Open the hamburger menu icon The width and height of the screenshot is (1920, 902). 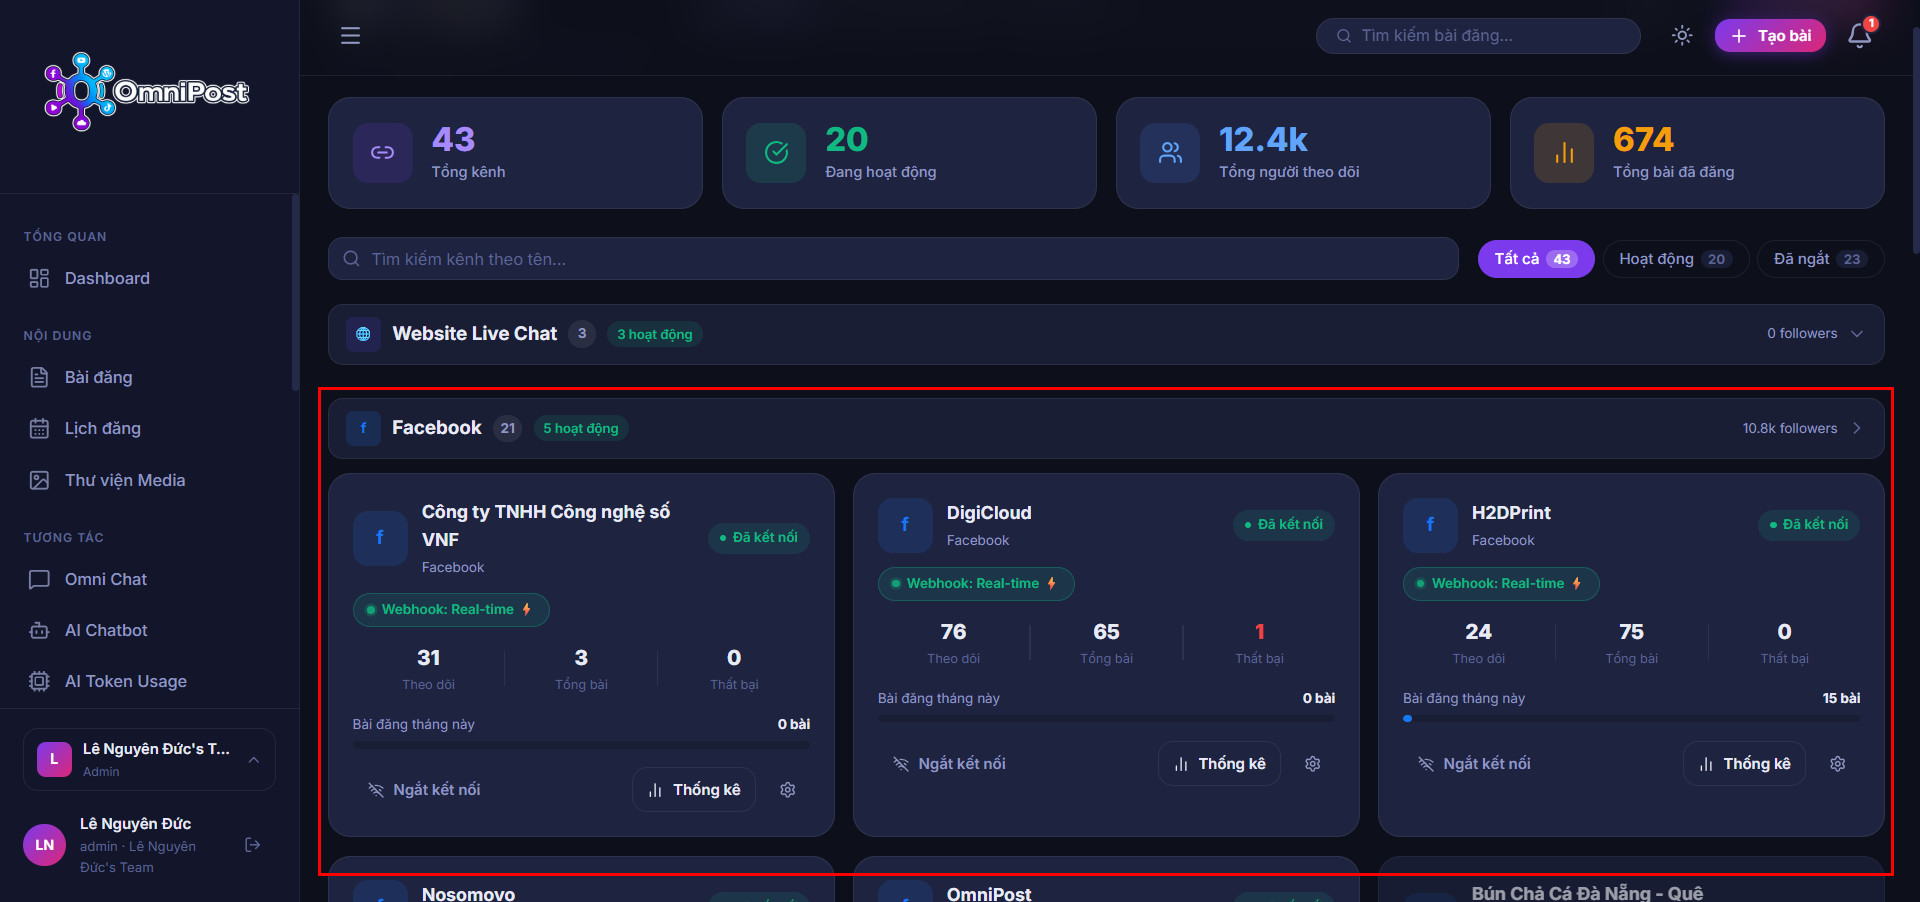pos(350,36)
